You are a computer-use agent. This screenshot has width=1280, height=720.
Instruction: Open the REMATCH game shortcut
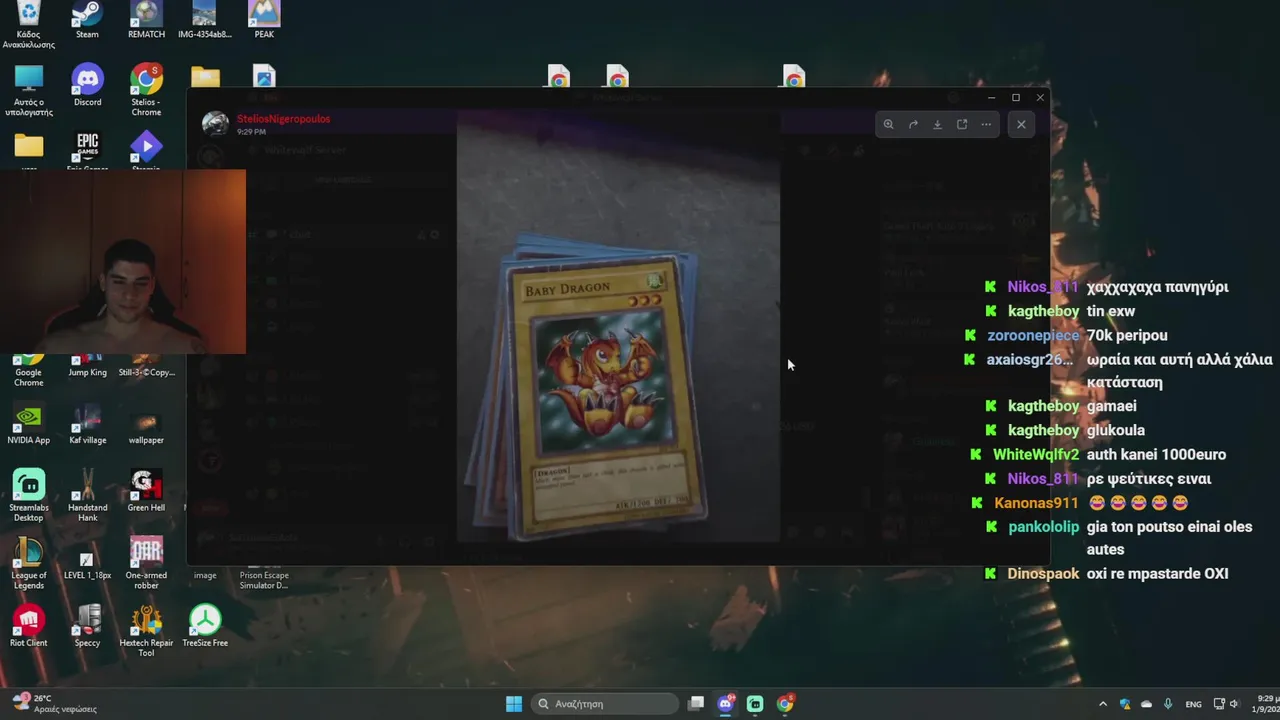click(146, 20)
